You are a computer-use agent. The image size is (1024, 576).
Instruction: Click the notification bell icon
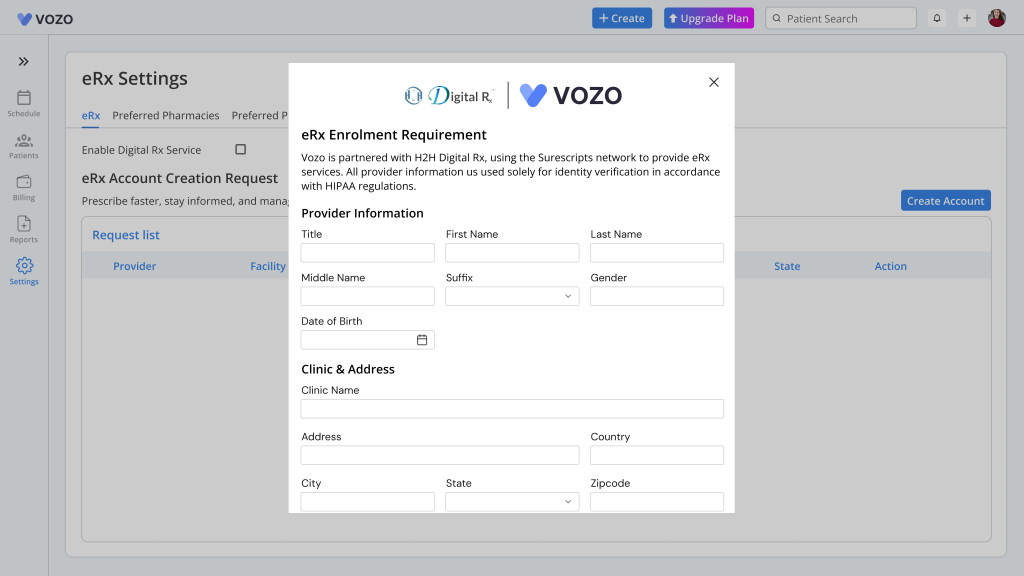click(x=937, y=18)
